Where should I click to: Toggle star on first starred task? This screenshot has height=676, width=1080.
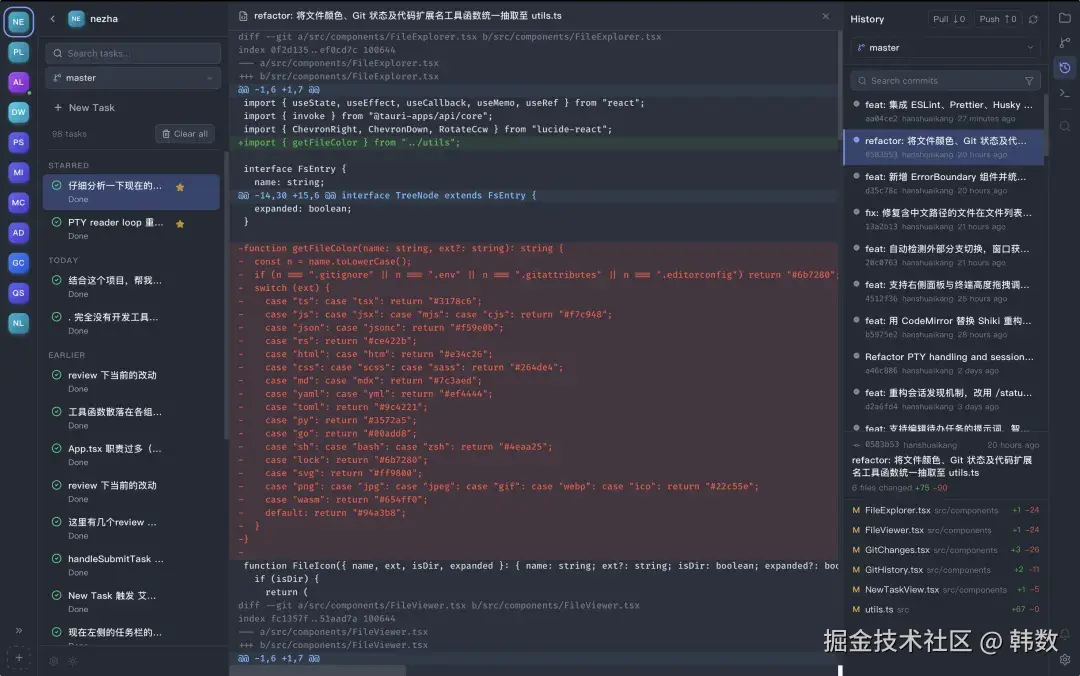(x=180, y=187)
